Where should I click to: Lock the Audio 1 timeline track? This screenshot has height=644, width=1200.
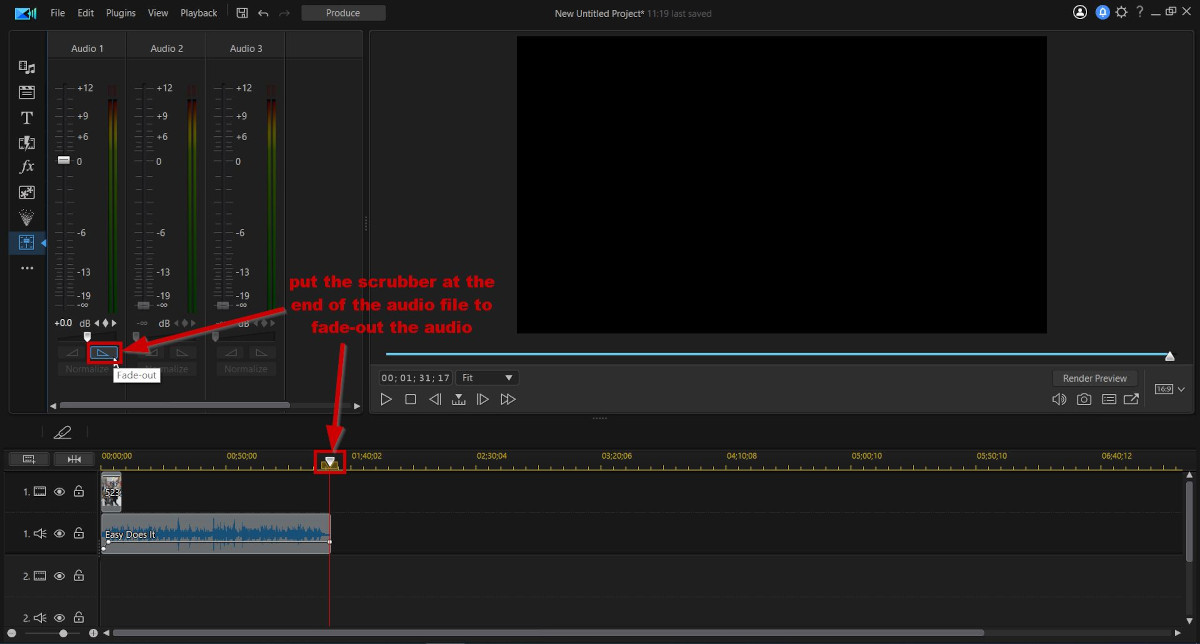(x=79, y=533)
